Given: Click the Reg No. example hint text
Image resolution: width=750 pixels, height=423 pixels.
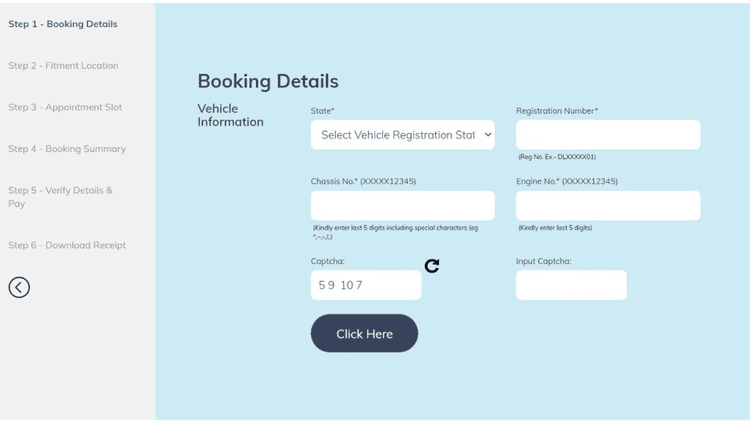Looking at the screenshot, I should coord(557,157).
